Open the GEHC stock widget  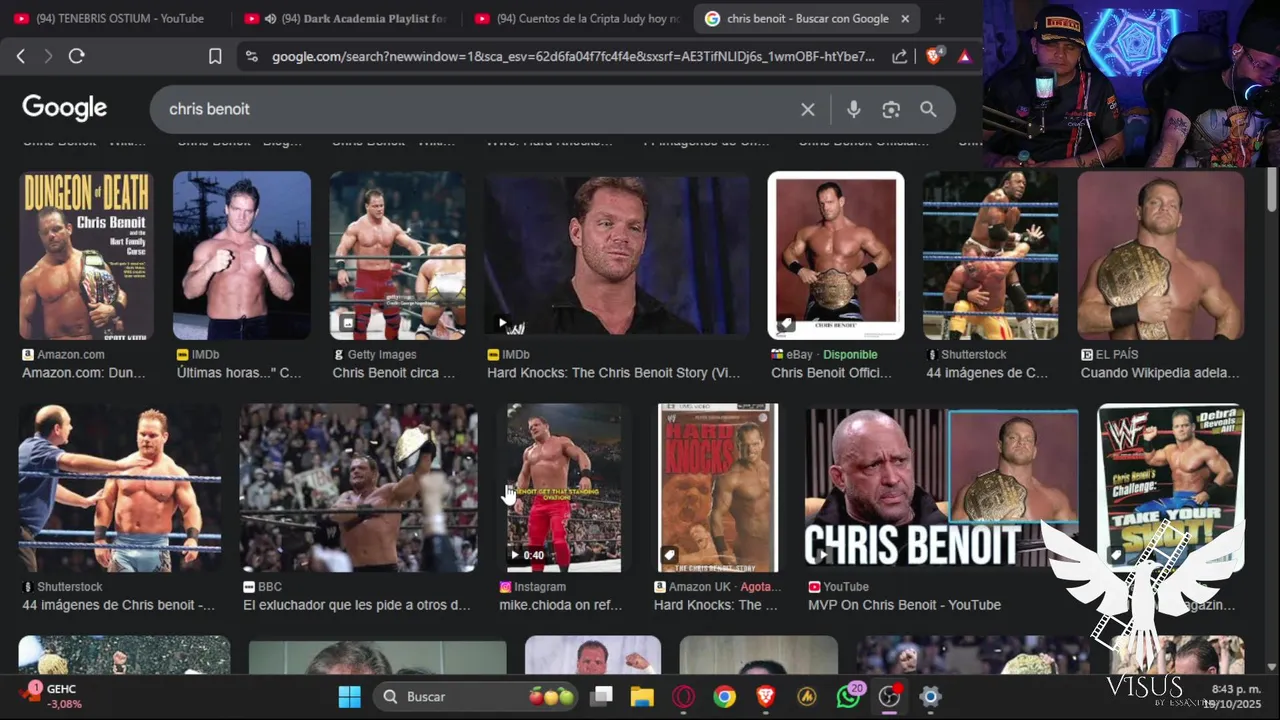tap(52, 696)
